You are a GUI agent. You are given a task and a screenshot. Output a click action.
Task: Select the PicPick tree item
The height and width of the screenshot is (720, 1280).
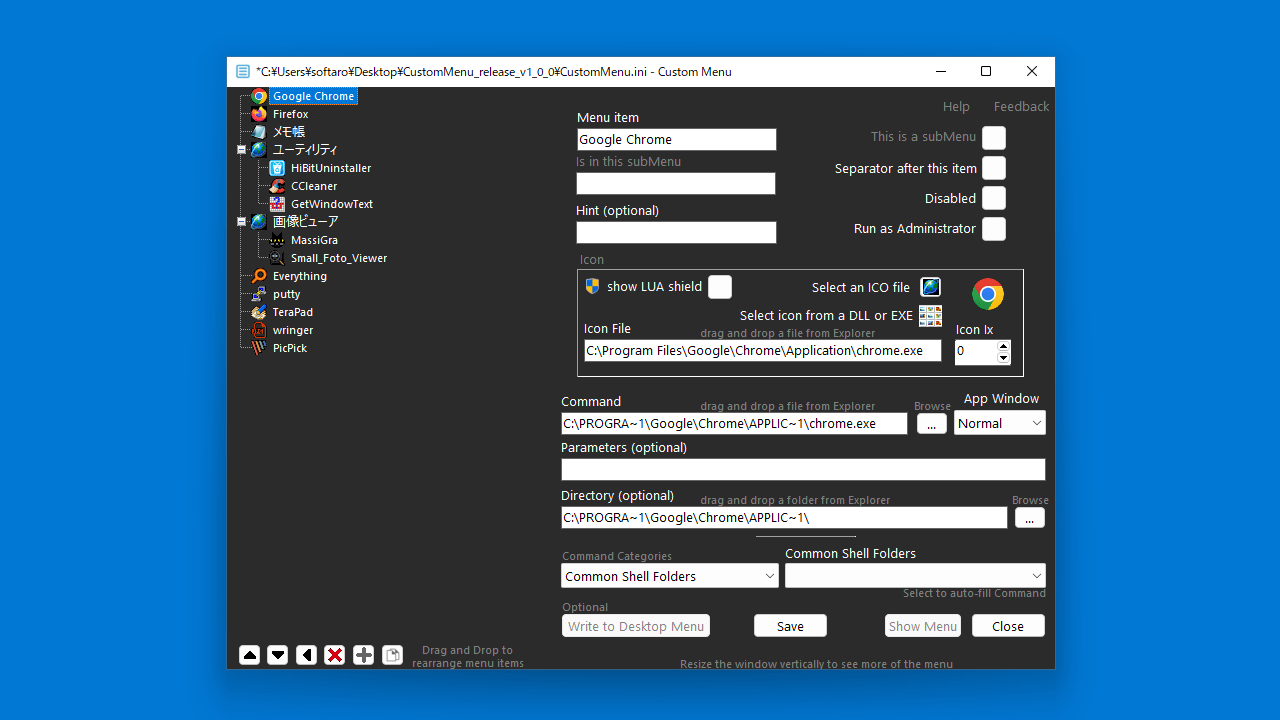(x=290, y=348)
